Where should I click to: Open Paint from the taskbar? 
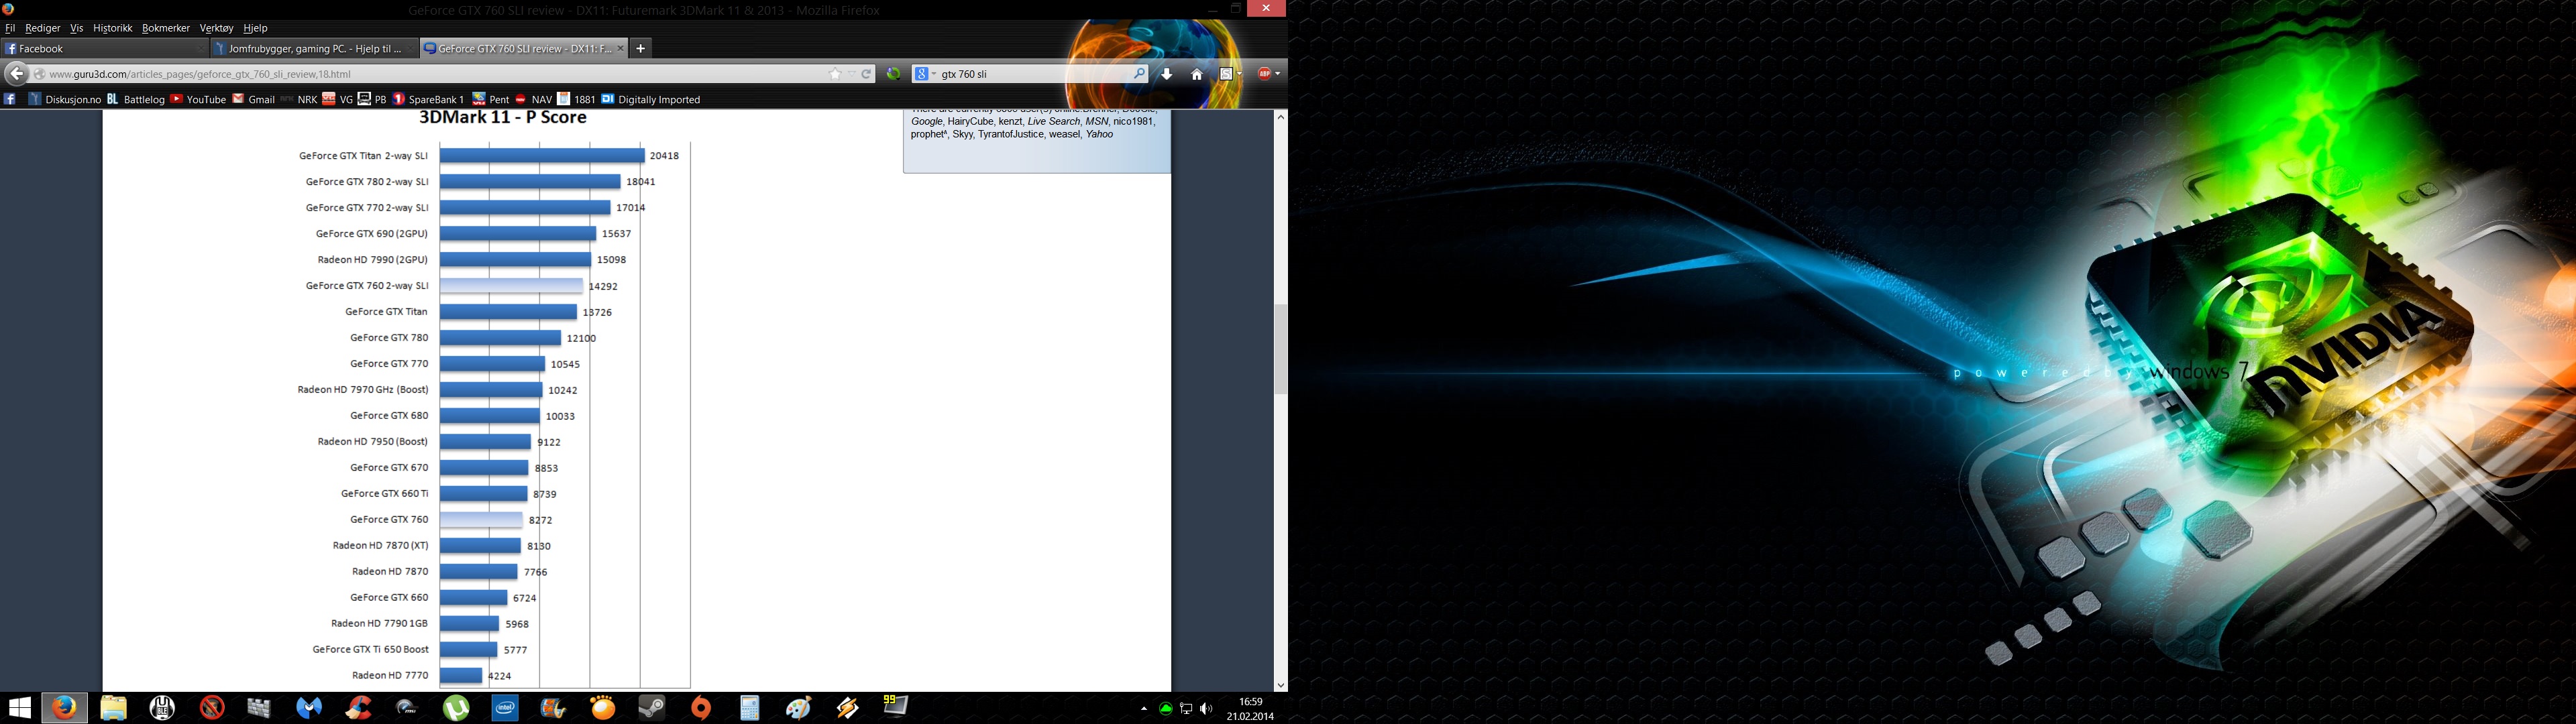(799, 708)
